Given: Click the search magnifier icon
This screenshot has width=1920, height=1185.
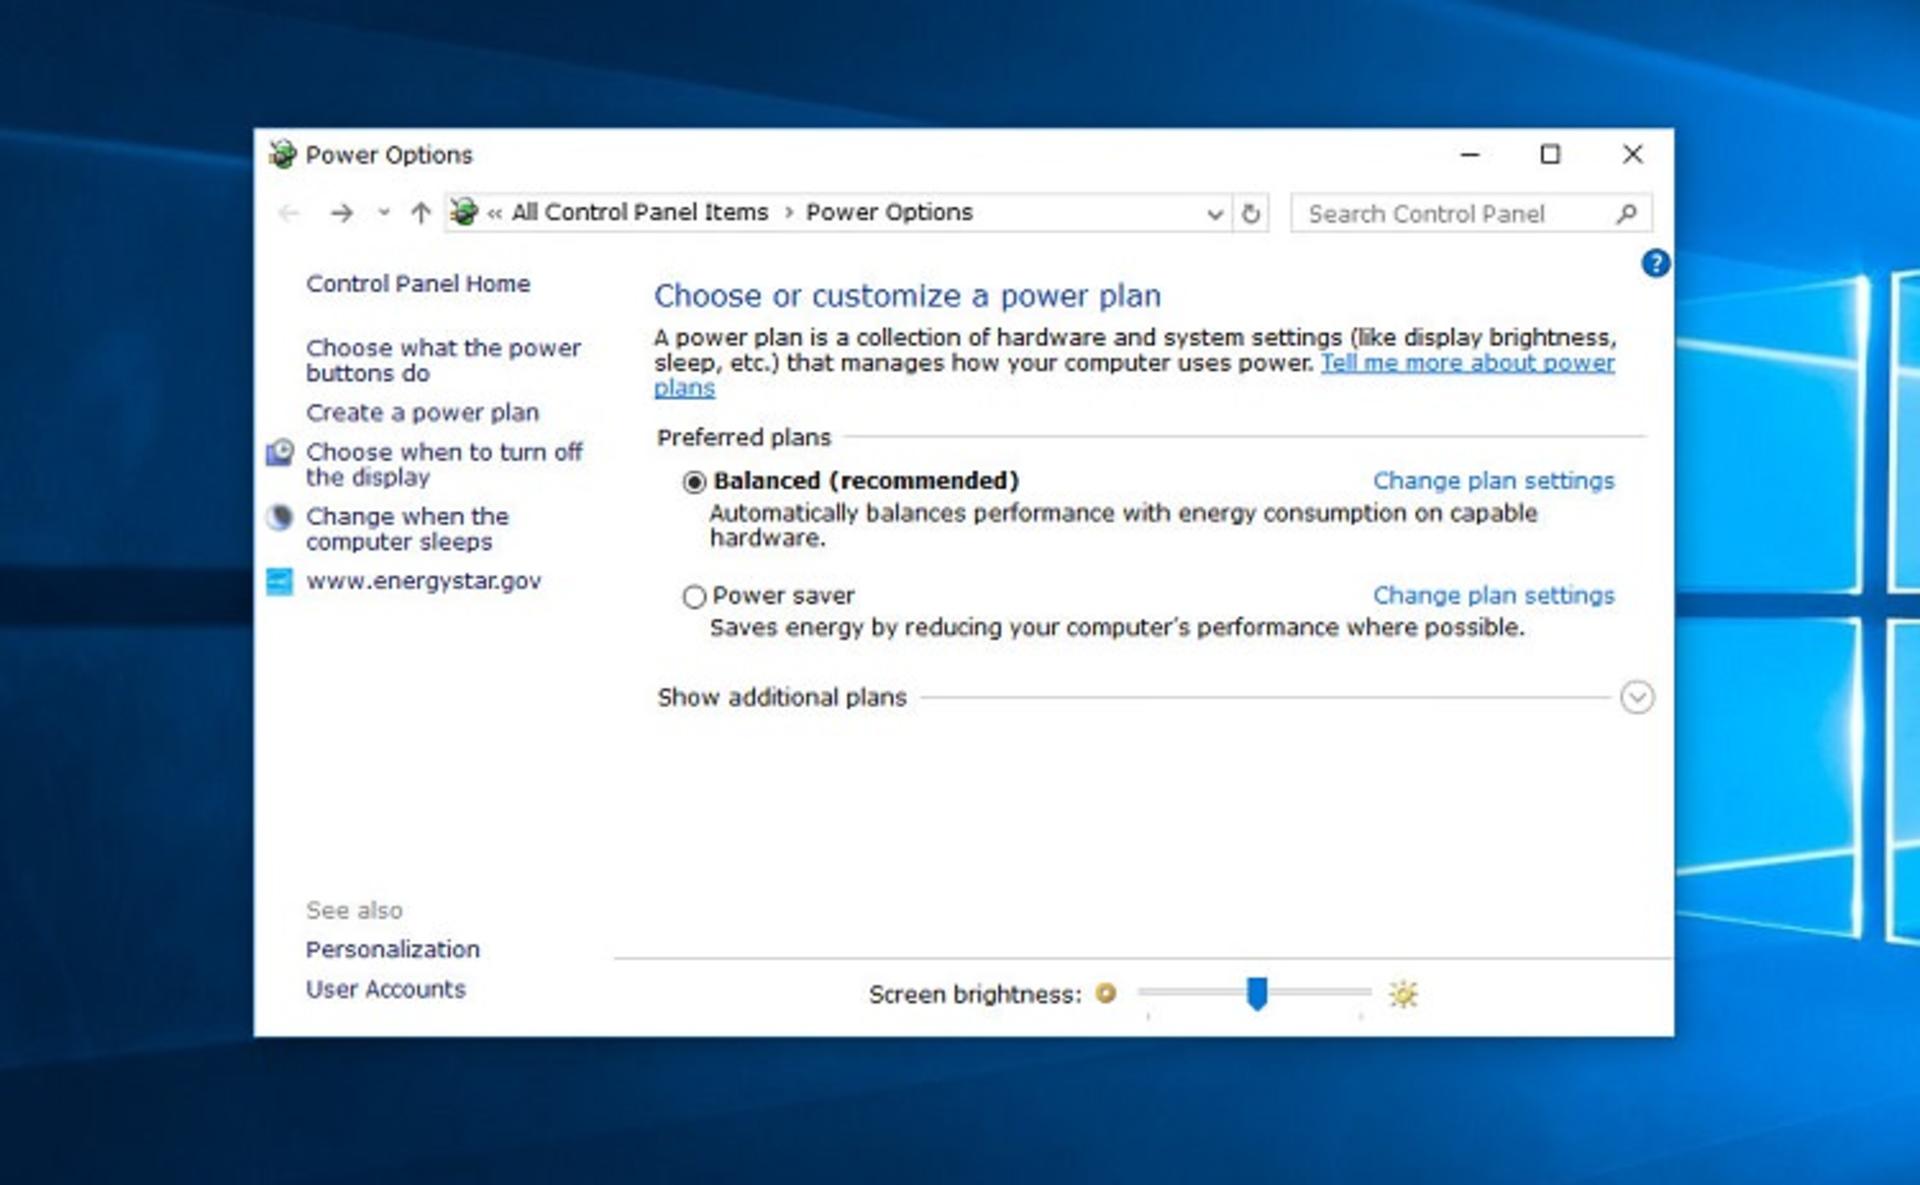Looking at the screenshot, I should click(x=1626, y=213).
